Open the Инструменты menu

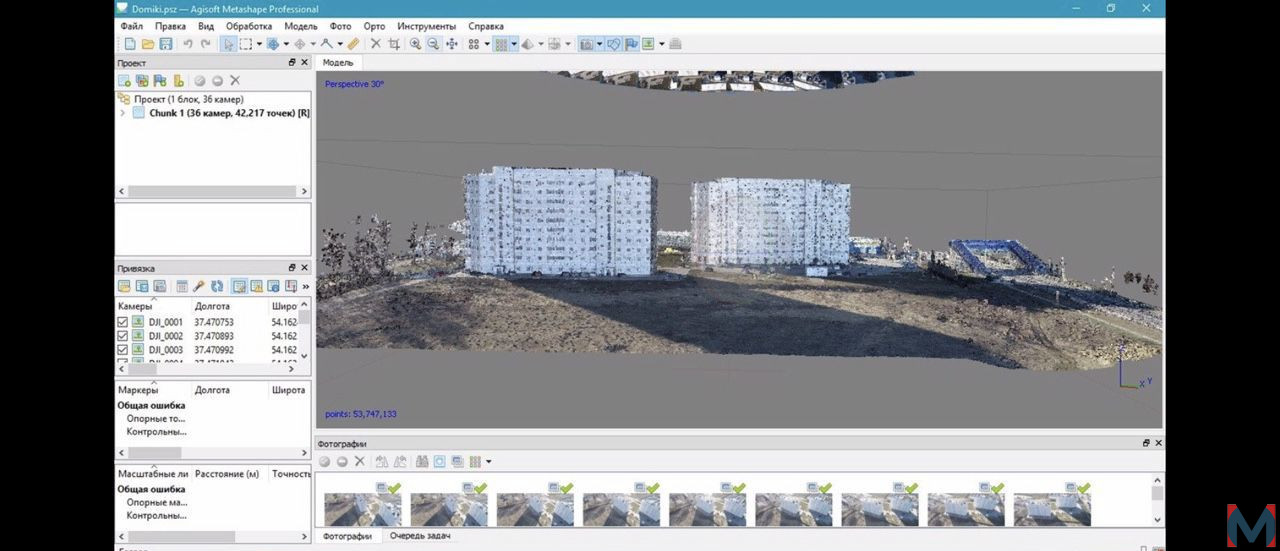[428, 26]
